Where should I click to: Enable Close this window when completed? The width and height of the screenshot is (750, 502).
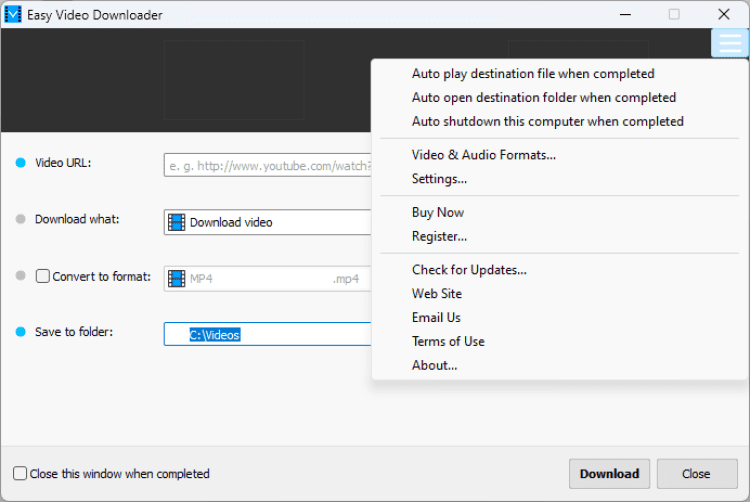coord(20,473)
